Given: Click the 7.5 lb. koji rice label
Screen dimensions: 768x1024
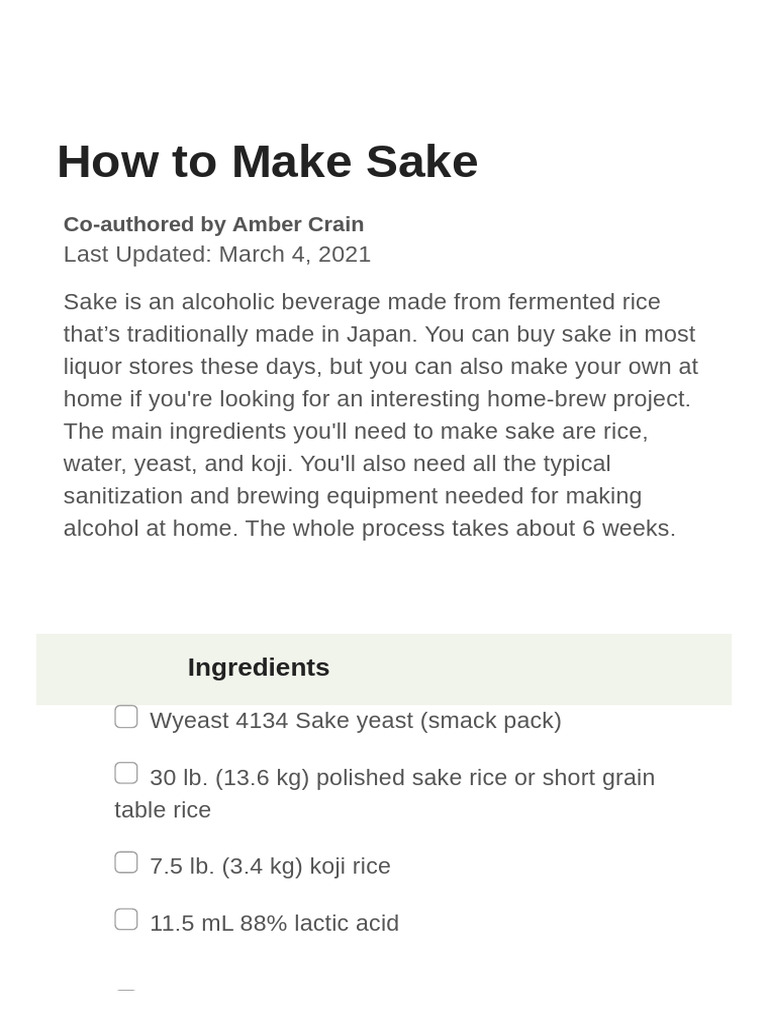Looking at the screenshot, I should point(270,866).
